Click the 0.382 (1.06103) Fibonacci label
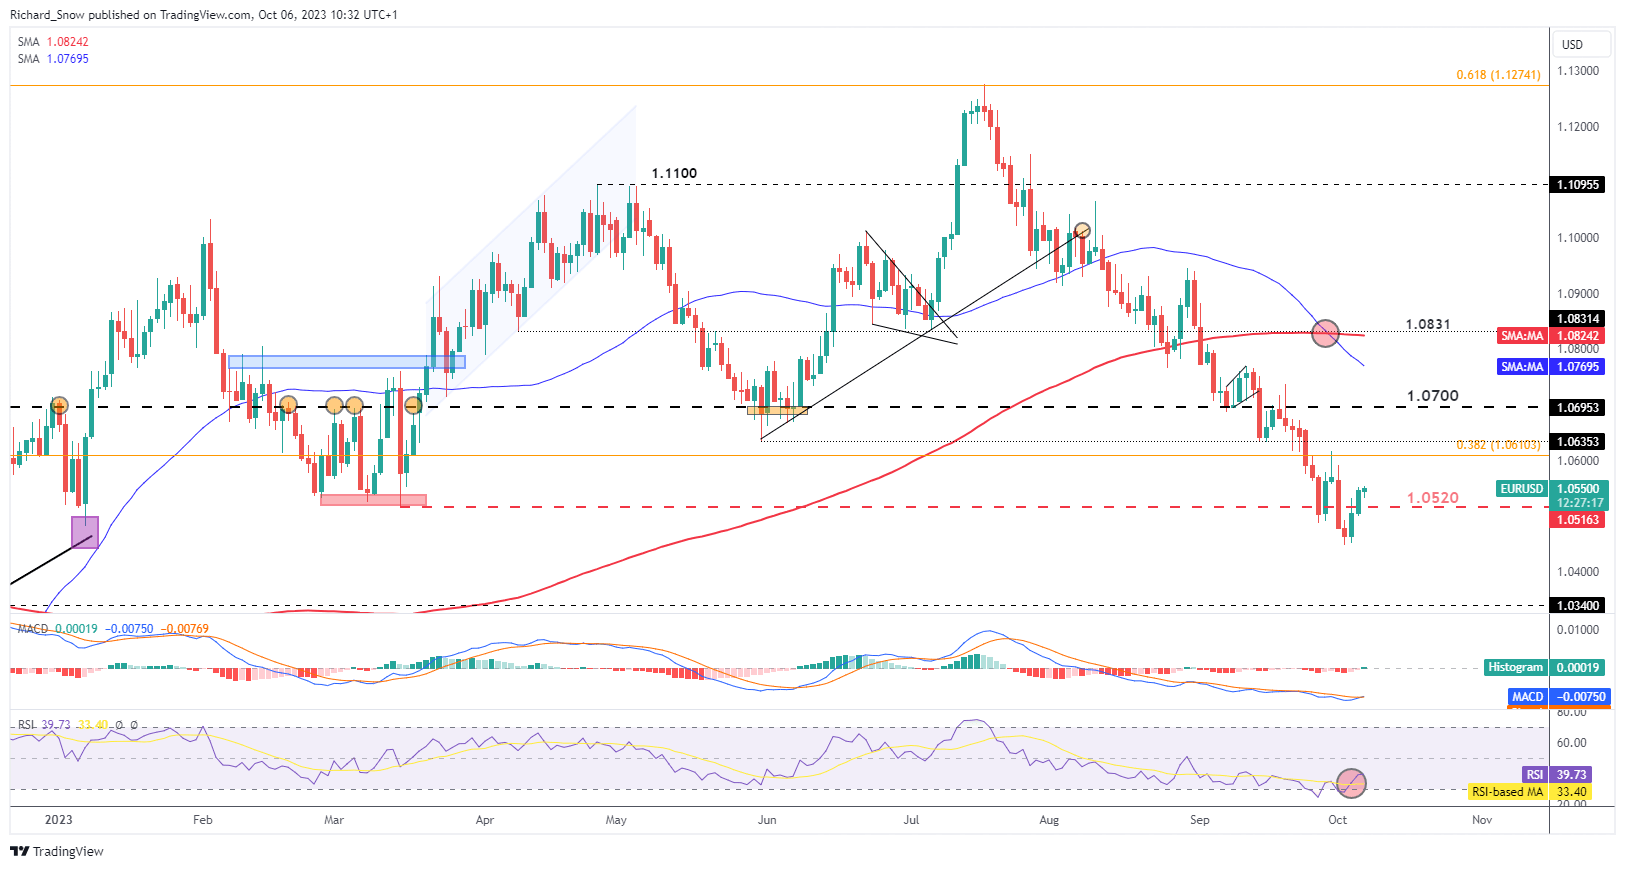Viewport: 1625px width, 869px height. click(x=1498, y=445)
